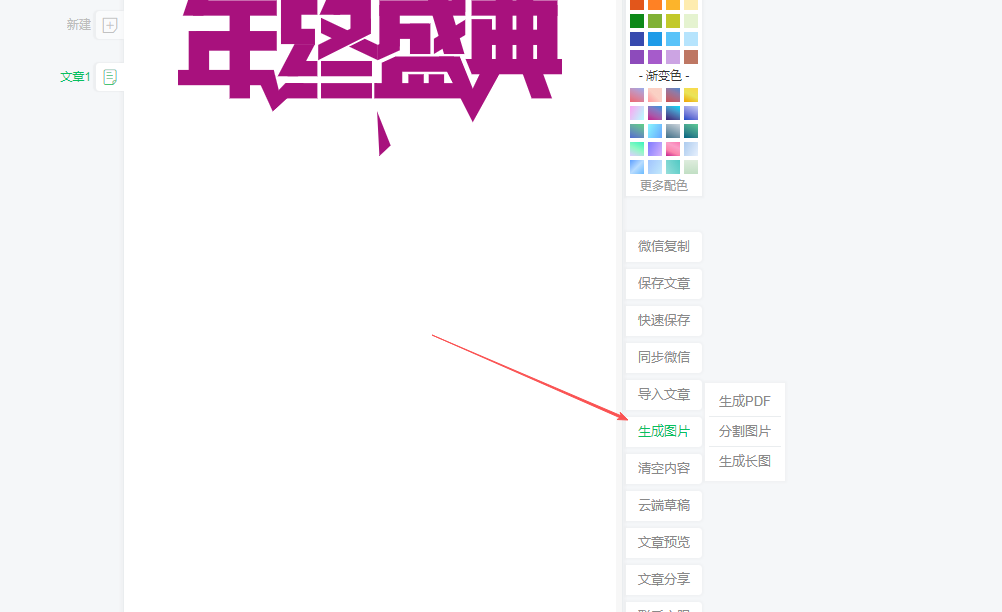The height and width of the screenshot is (612, 1002).
Task: Pick the dark green color swatch
Action: [637, 21]
